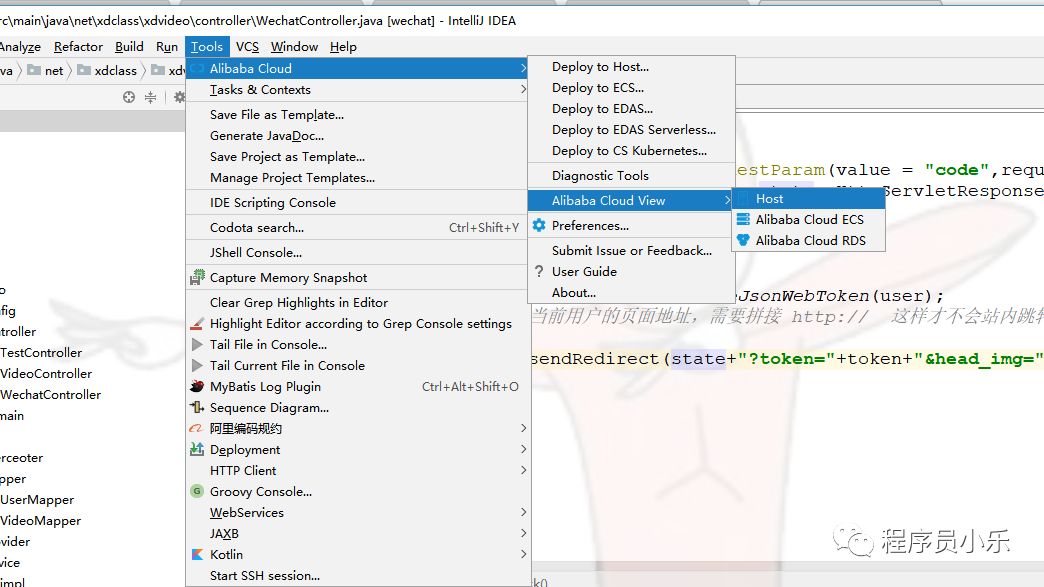Open WechatController in the project tree
Screen dimensions: 1044x587
50,395
